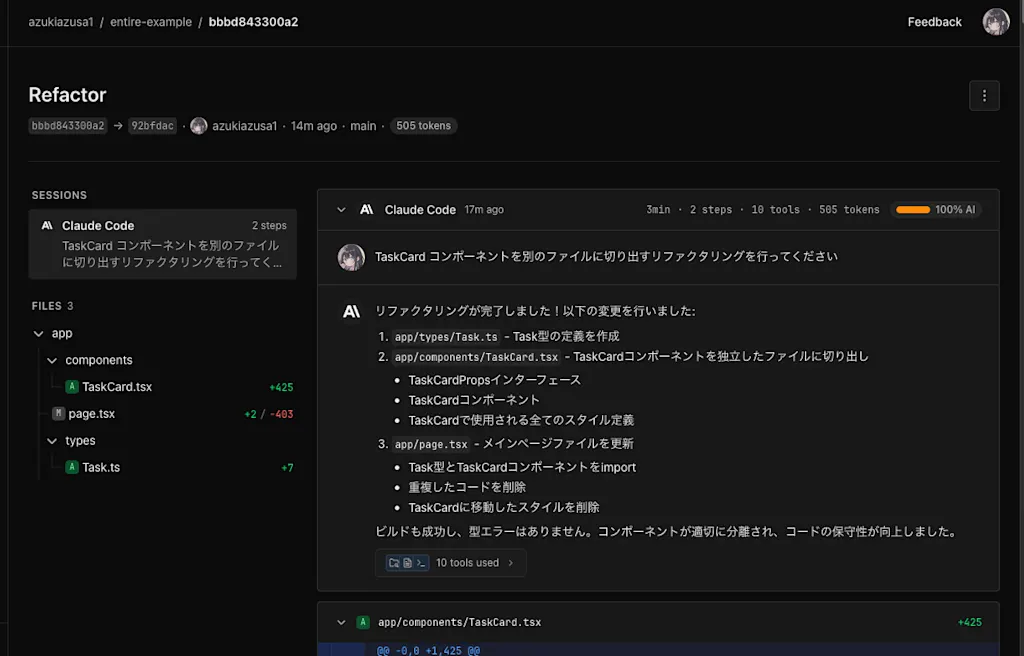Screen dimensions: 1024x656
Task: Click the azukiazusa1 author name under the title
Action: pos(244,126)
